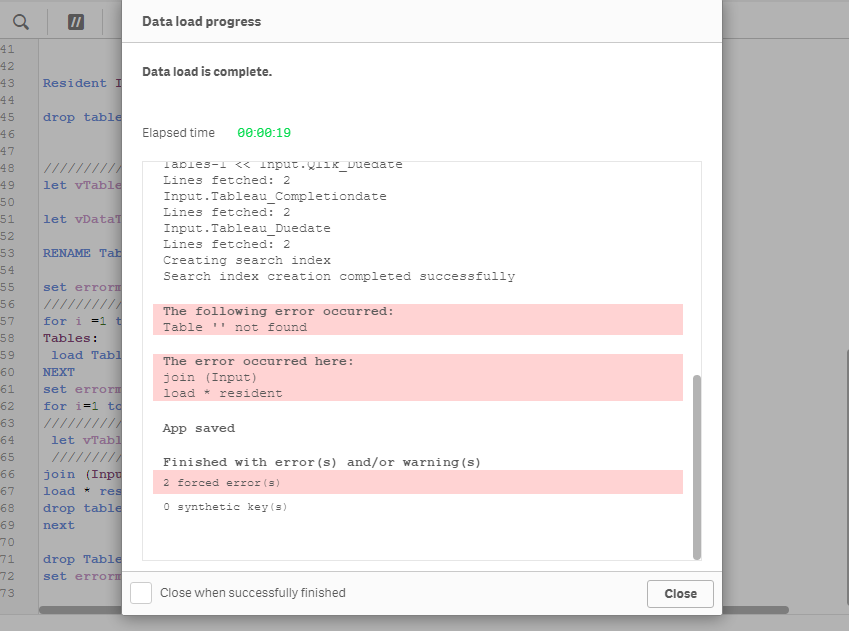Click the elapsed time value 00:00:19
The width and height of the screenshot is (849, 631).
pyautogui.click(x=266, y=132)
